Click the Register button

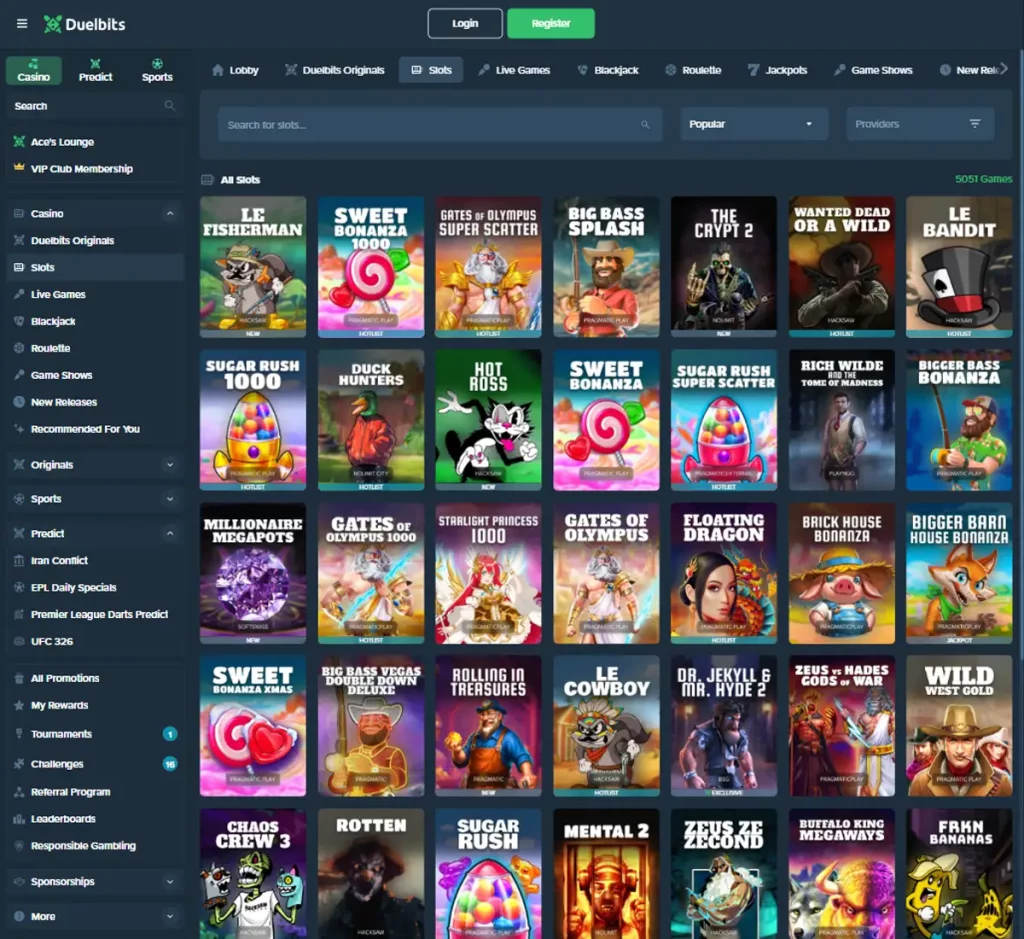551,22
